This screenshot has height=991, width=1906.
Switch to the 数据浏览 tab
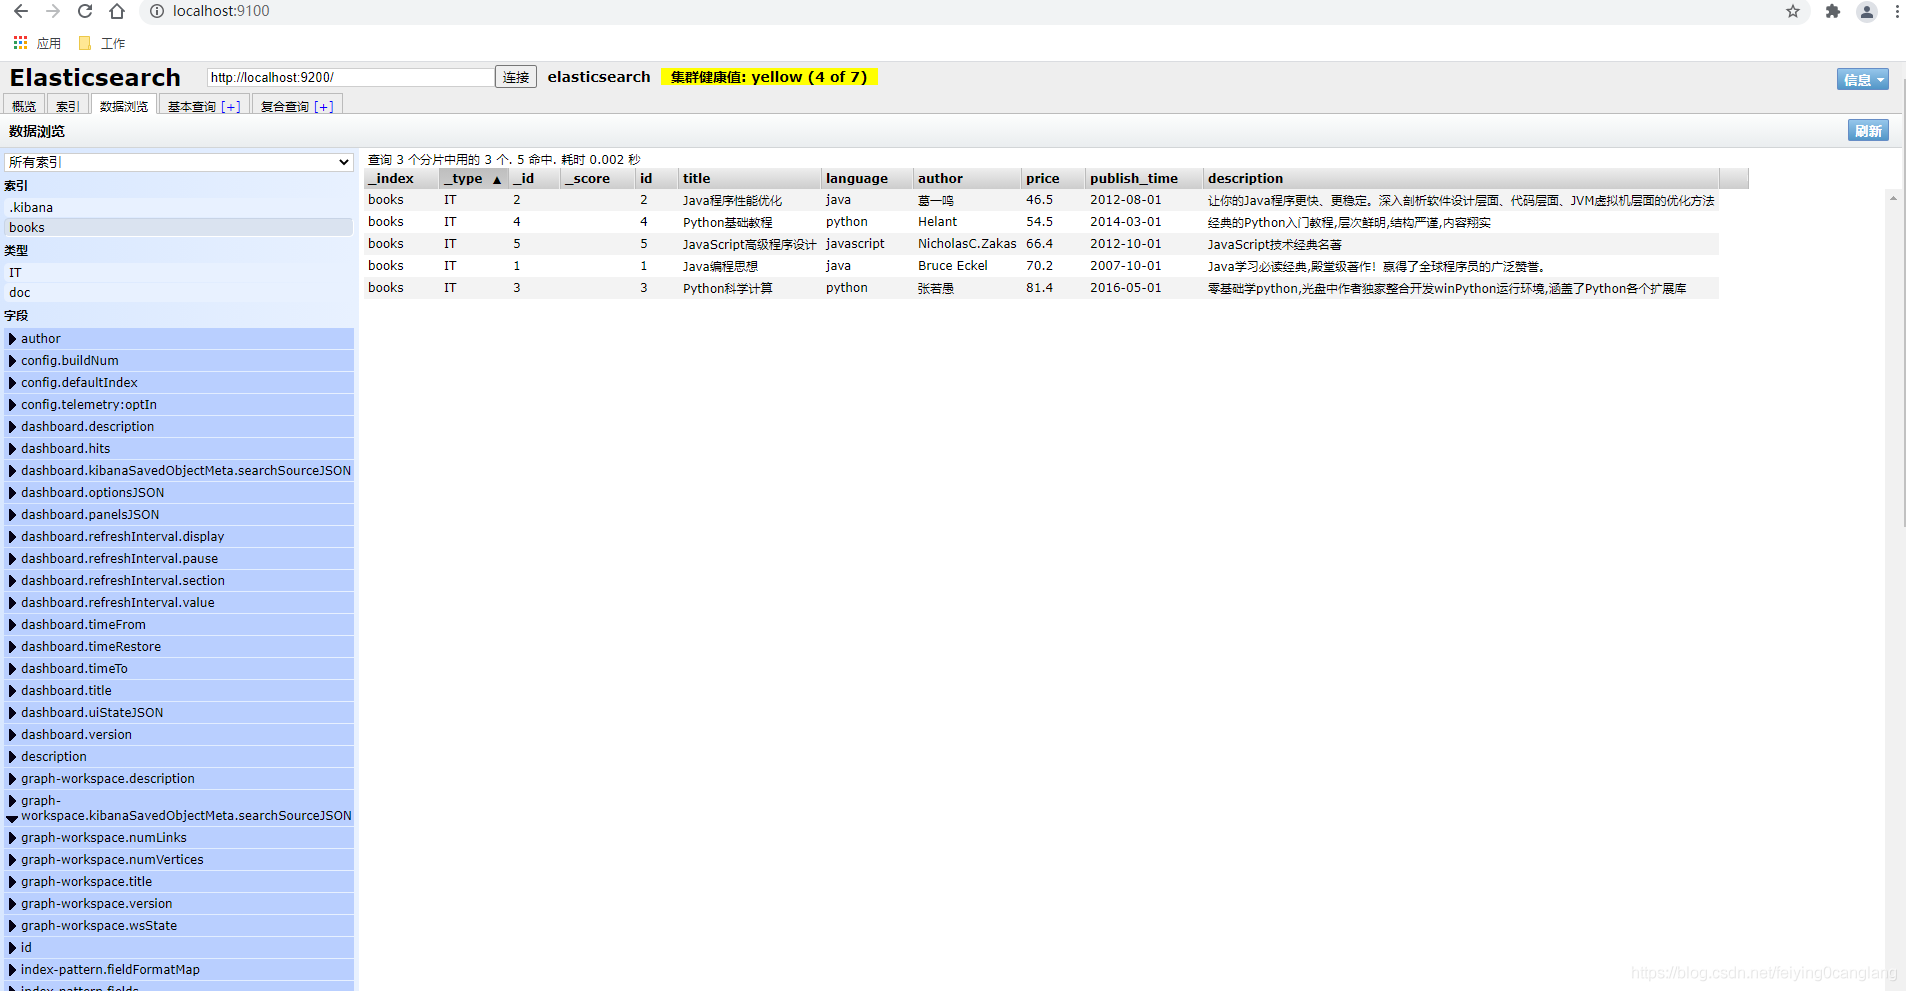pos(124,106)
